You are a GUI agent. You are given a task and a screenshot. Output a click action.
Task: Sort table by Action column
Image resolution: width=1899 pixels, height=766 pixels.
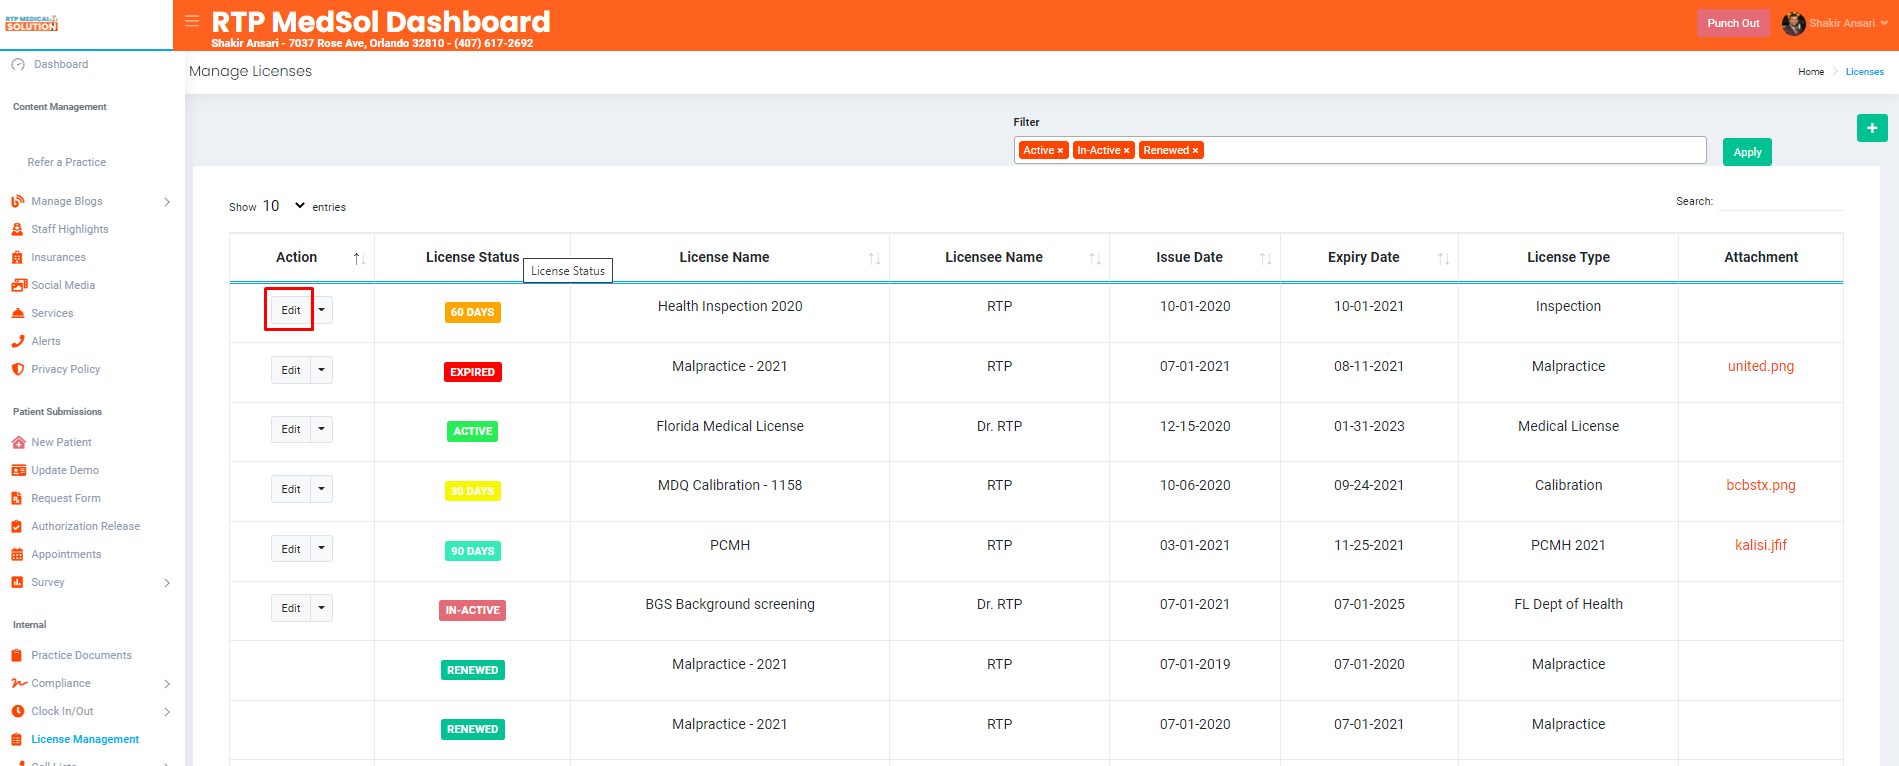302,257
